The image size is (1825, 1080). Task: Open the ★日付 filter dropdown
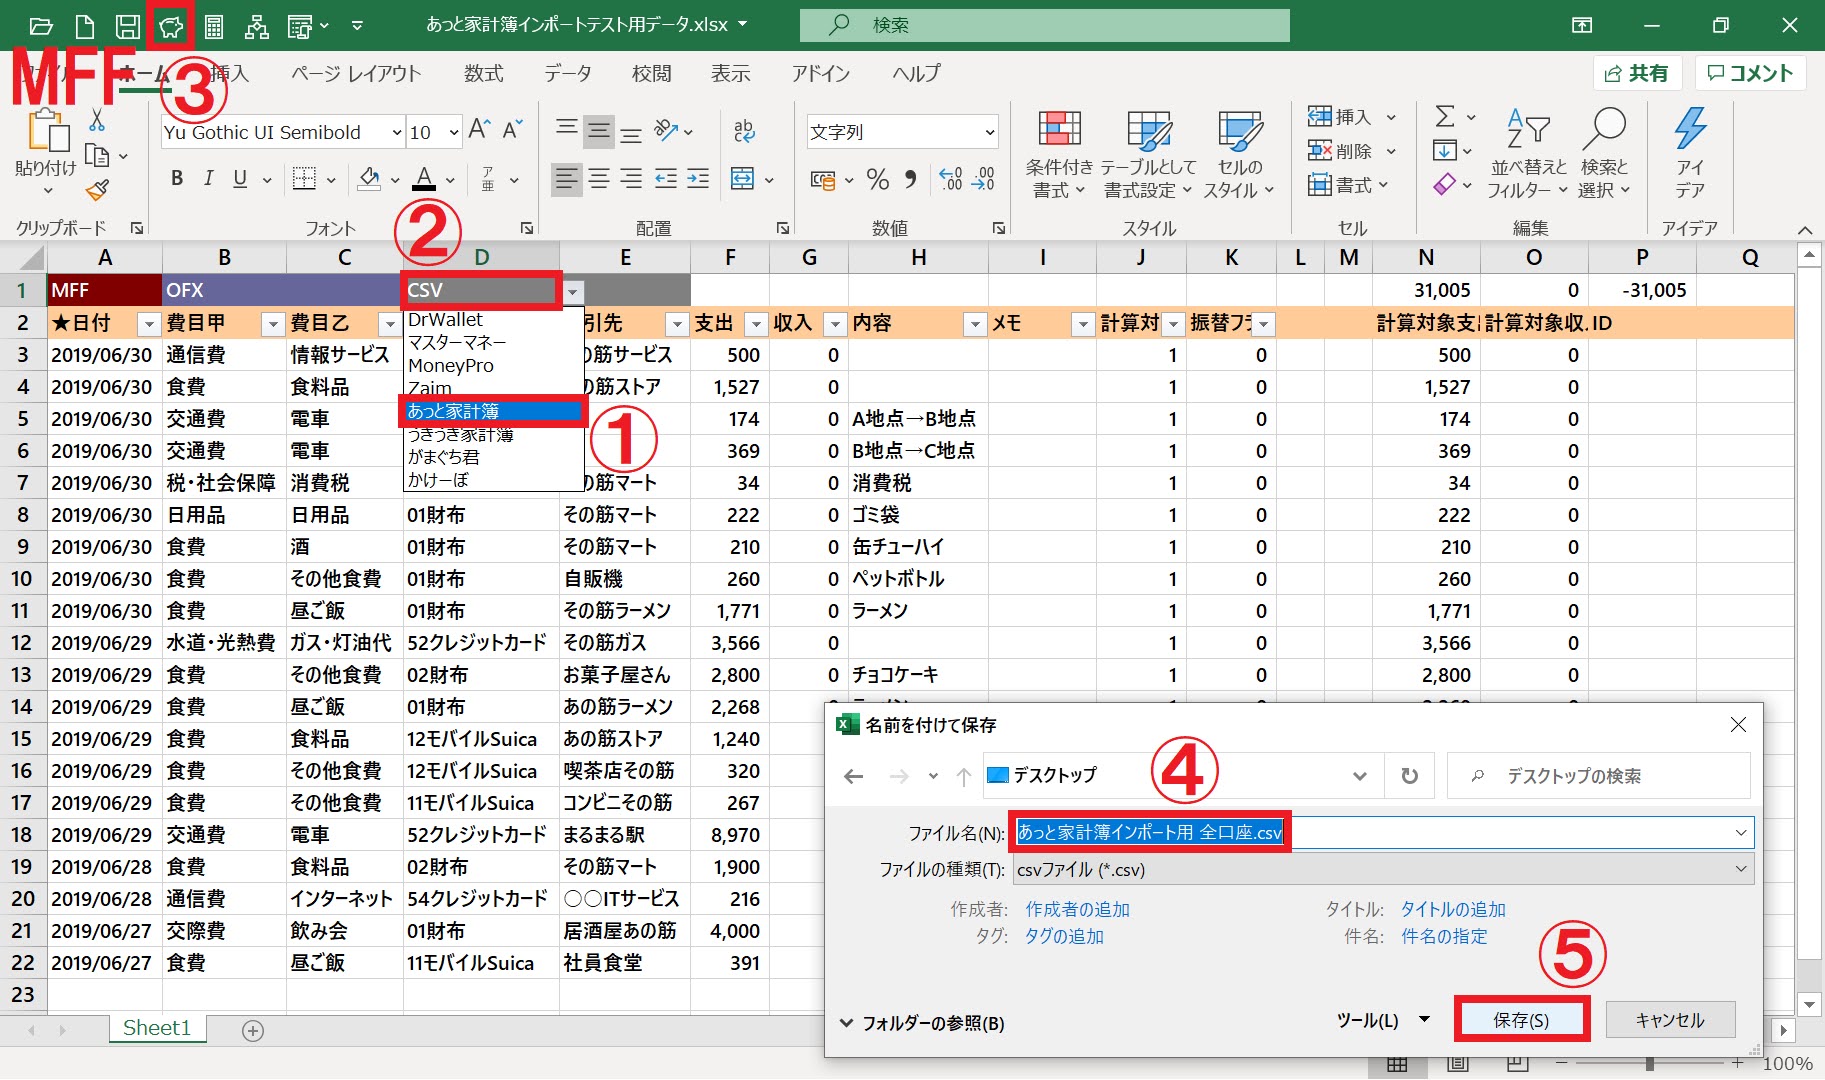(149, 324)
